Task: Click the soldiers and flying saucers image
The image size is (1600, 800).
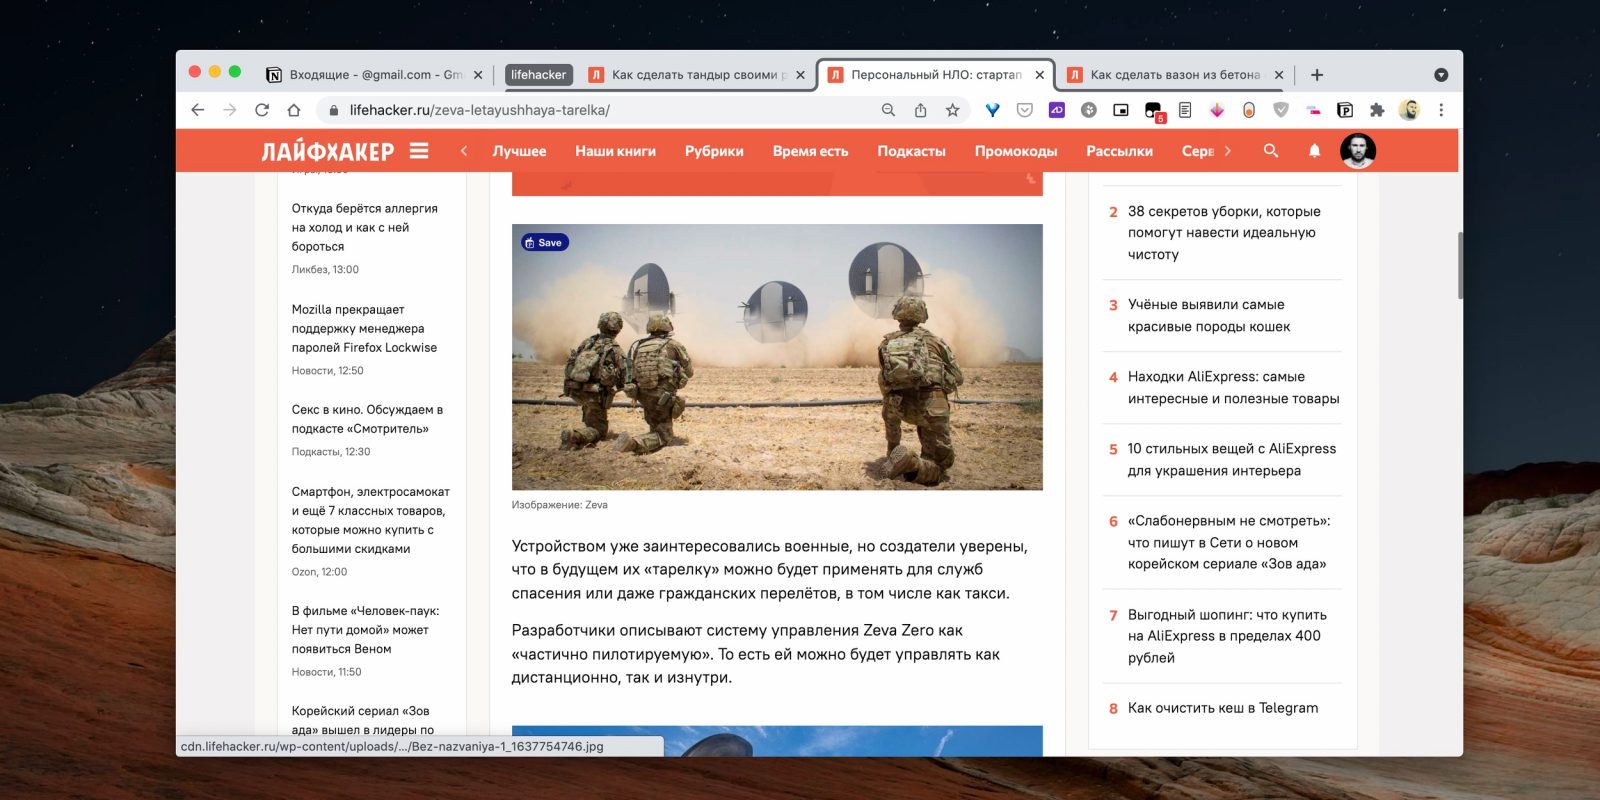Action: (777, 357)
